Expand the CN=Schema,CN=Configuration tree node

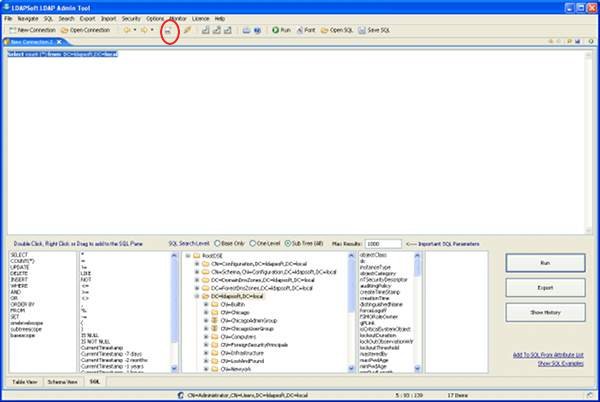(x=197, y=272)
